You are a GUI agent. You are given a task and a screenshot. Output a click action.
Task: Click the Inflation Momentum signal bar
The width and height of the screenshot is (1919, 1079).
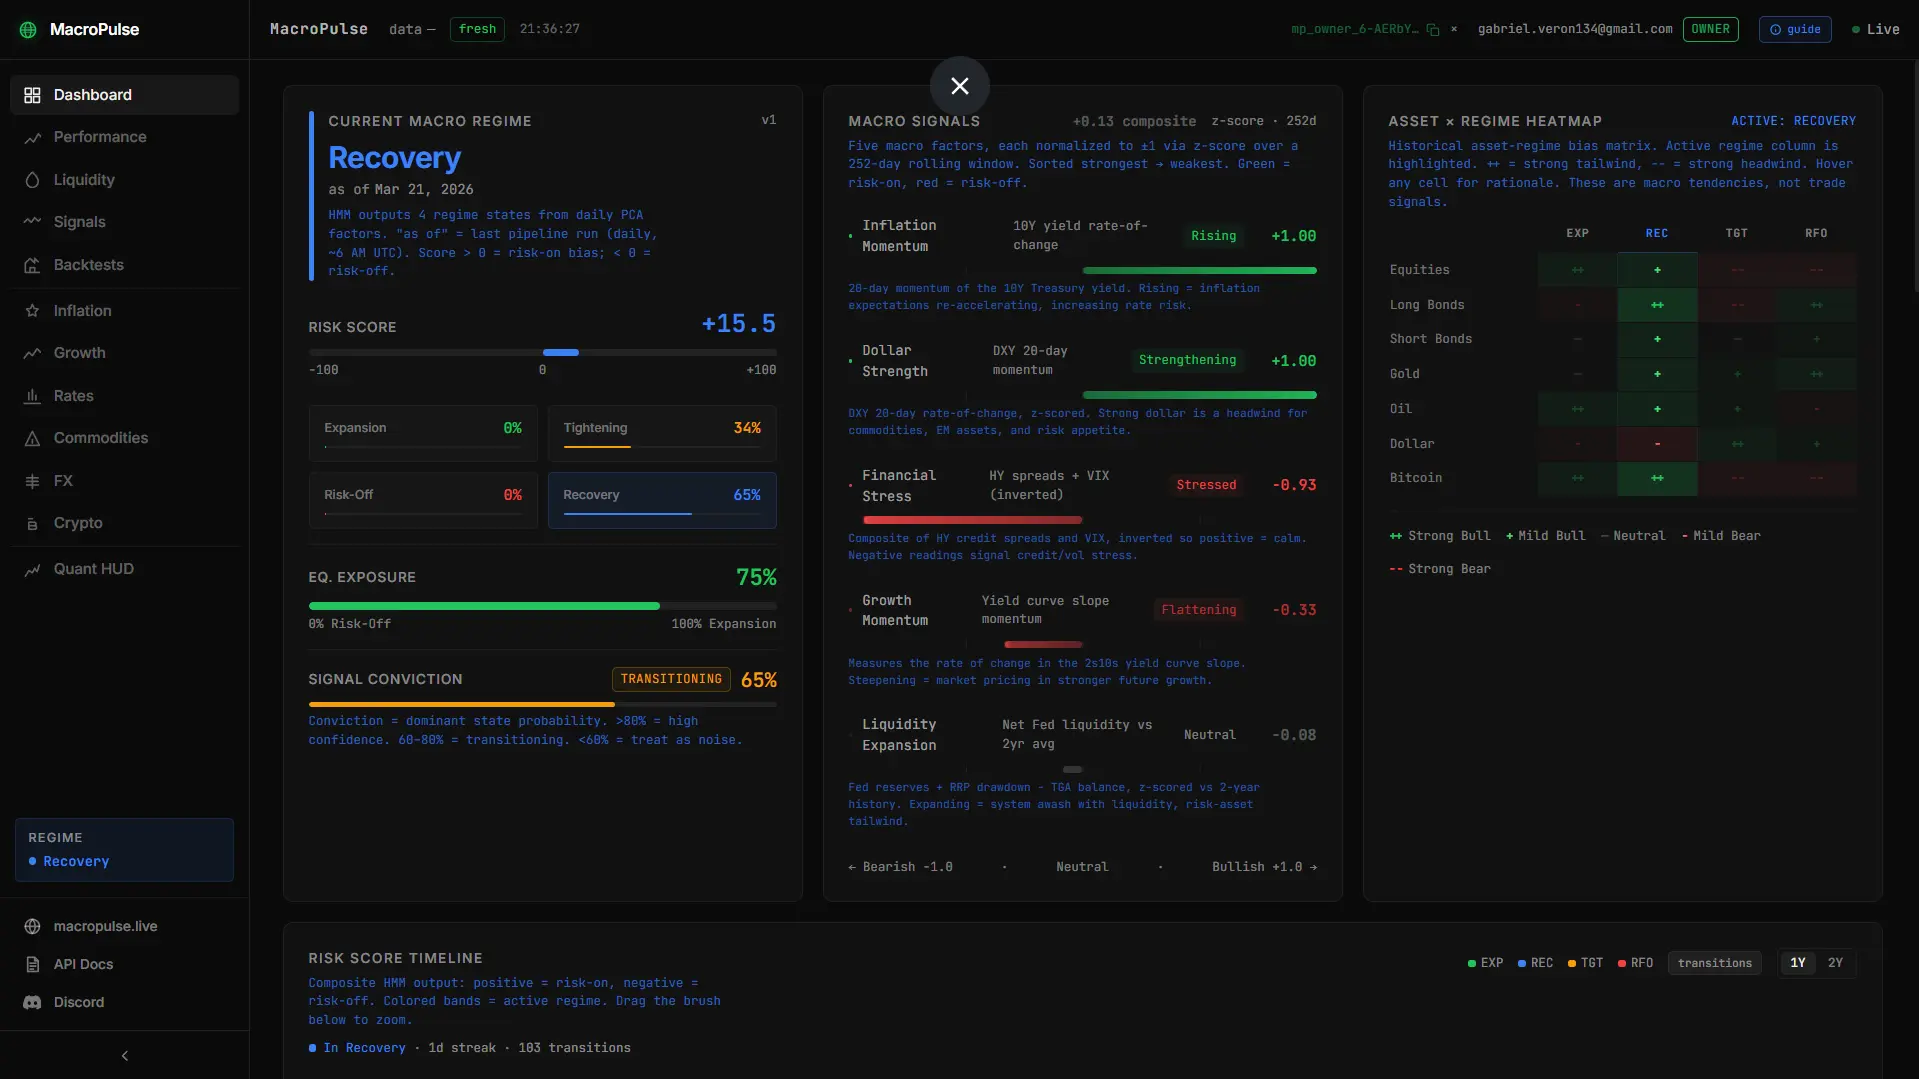[1199, 271]
